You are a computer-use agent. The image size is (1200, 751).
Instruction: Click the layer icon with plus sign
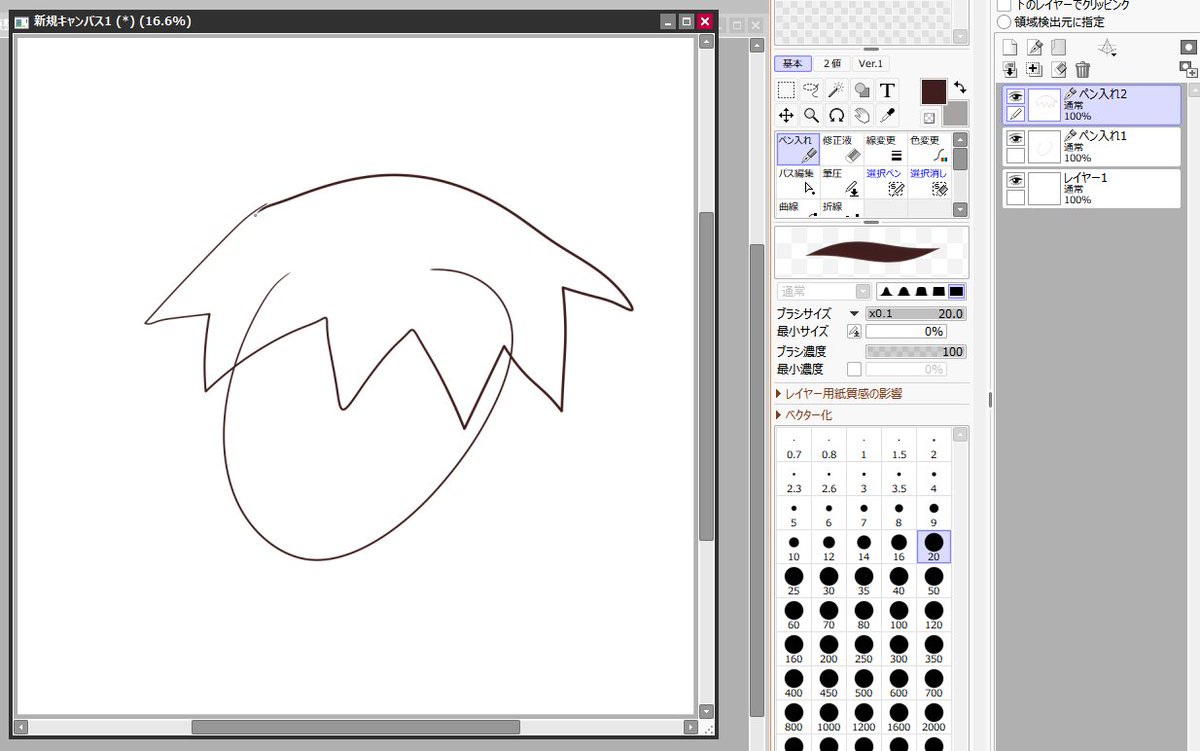[x=1035, y=69]
